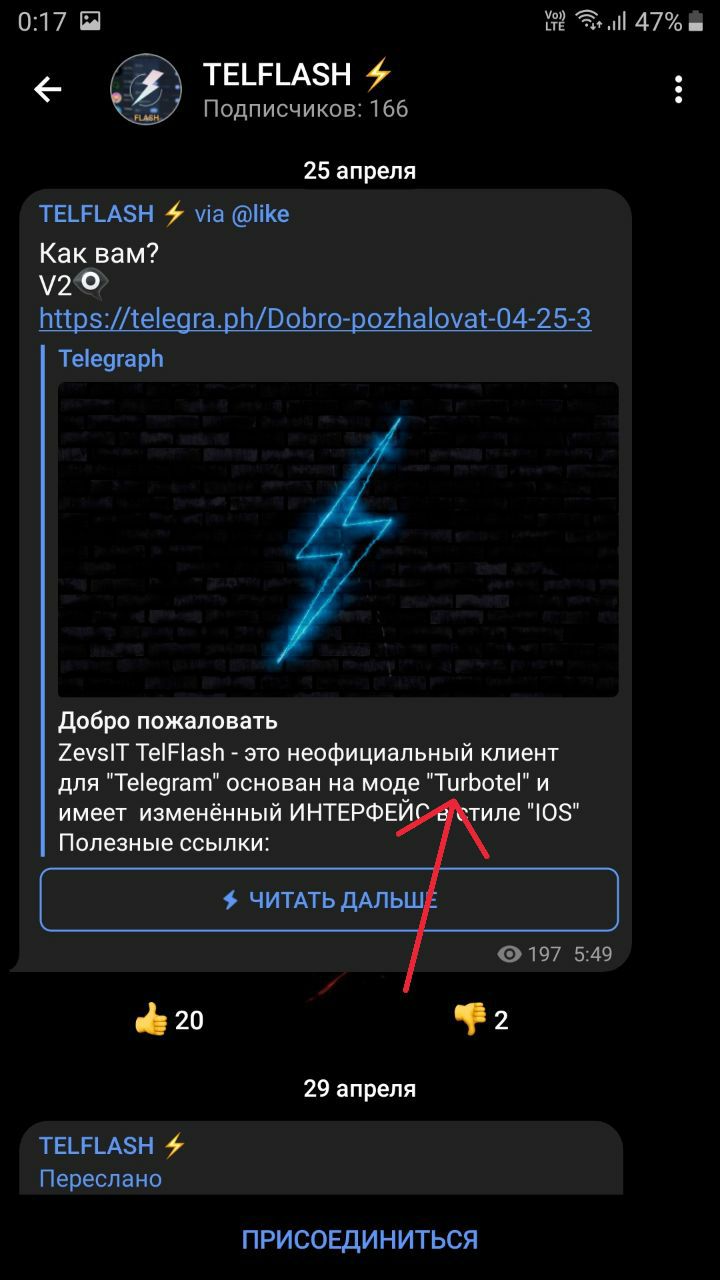Tap the Переслано forwarded label
Screen dimensions: 720x1280
click(100, 1179)
